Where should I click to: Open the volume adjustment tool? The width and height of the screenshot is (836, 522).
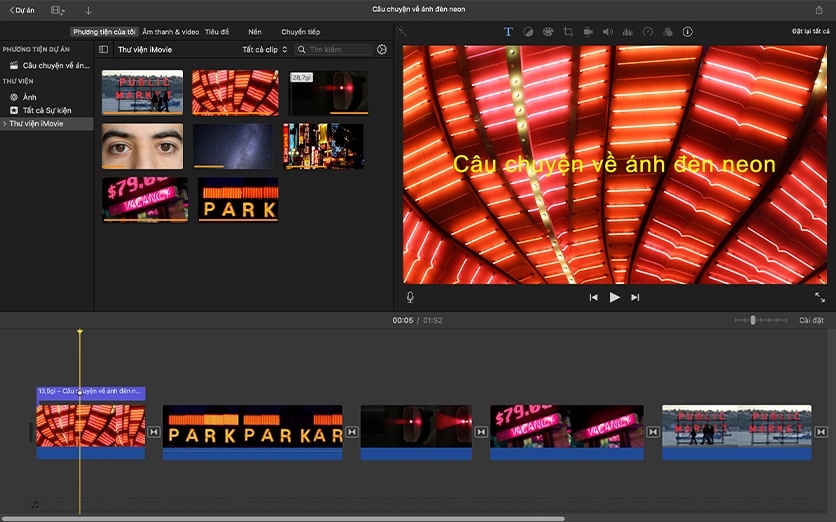[608, 32]
